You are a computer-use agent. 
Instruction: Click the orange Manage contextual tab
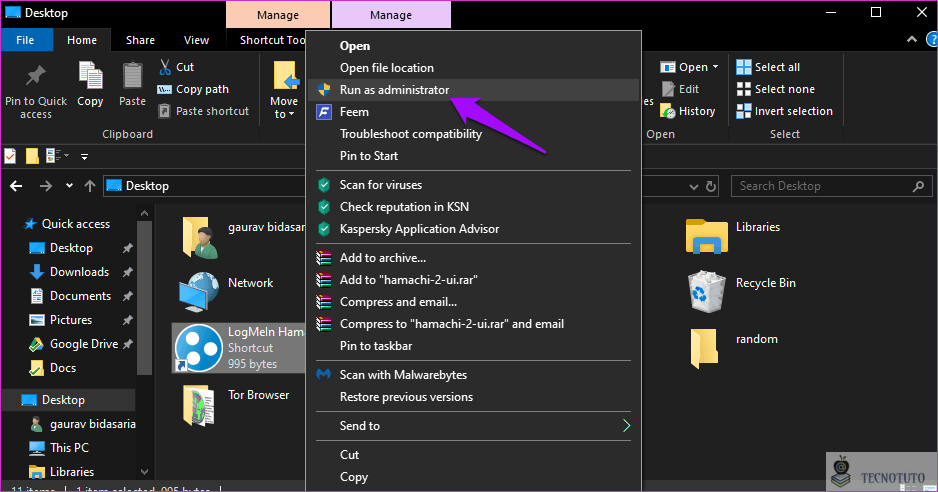tap(278, 15)
